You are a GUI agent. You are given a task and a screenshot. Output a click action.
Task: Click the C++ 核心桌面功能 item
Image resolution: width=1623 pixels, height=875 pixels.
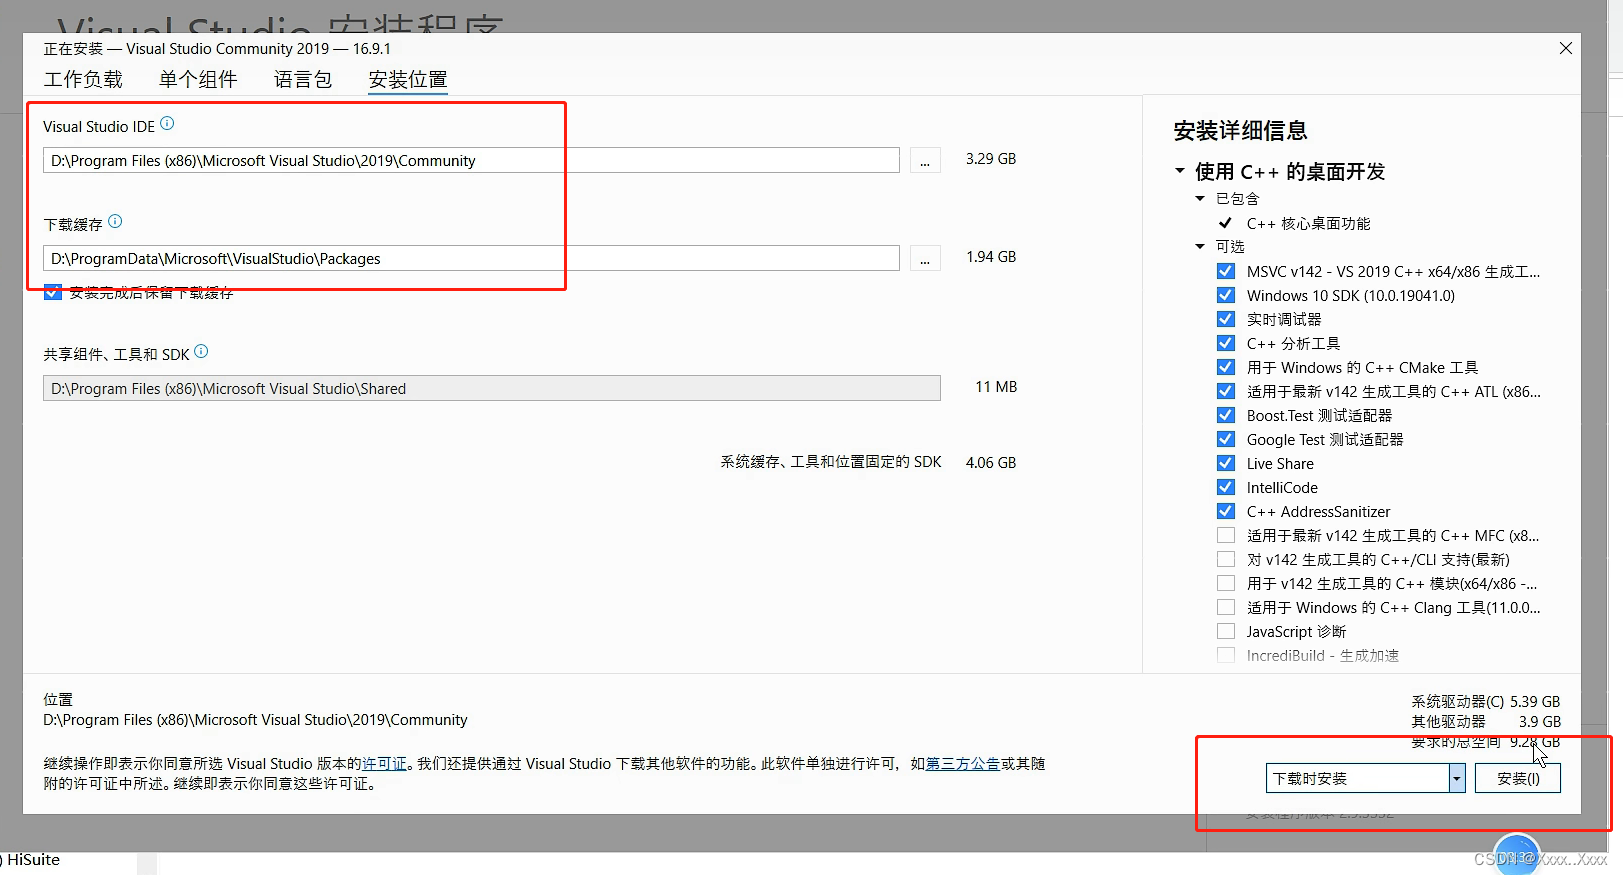click(x=1308, y=223)
